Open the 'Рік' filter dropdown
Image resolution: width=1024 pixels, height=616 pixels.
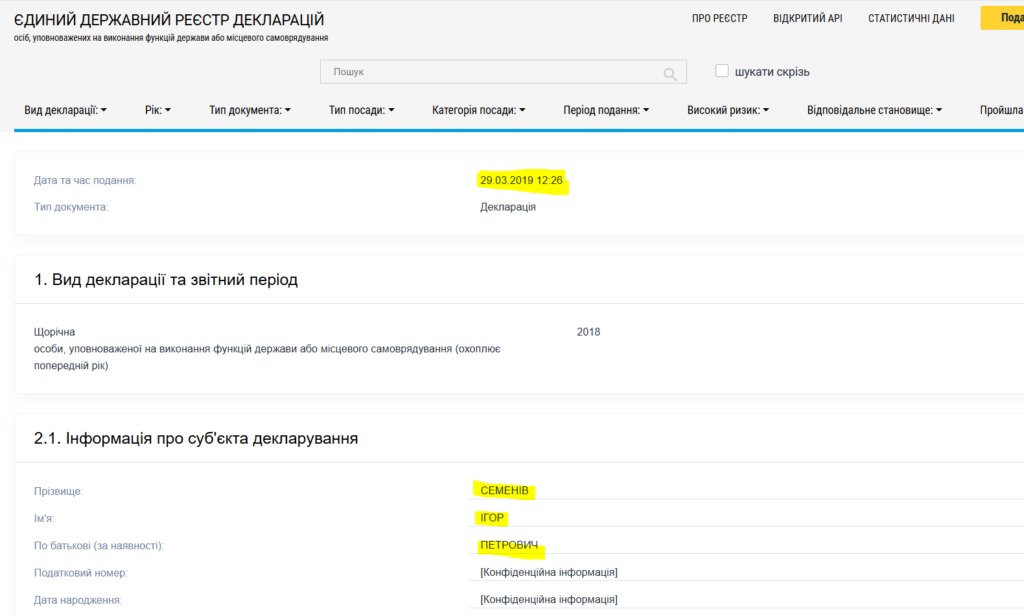157,110
